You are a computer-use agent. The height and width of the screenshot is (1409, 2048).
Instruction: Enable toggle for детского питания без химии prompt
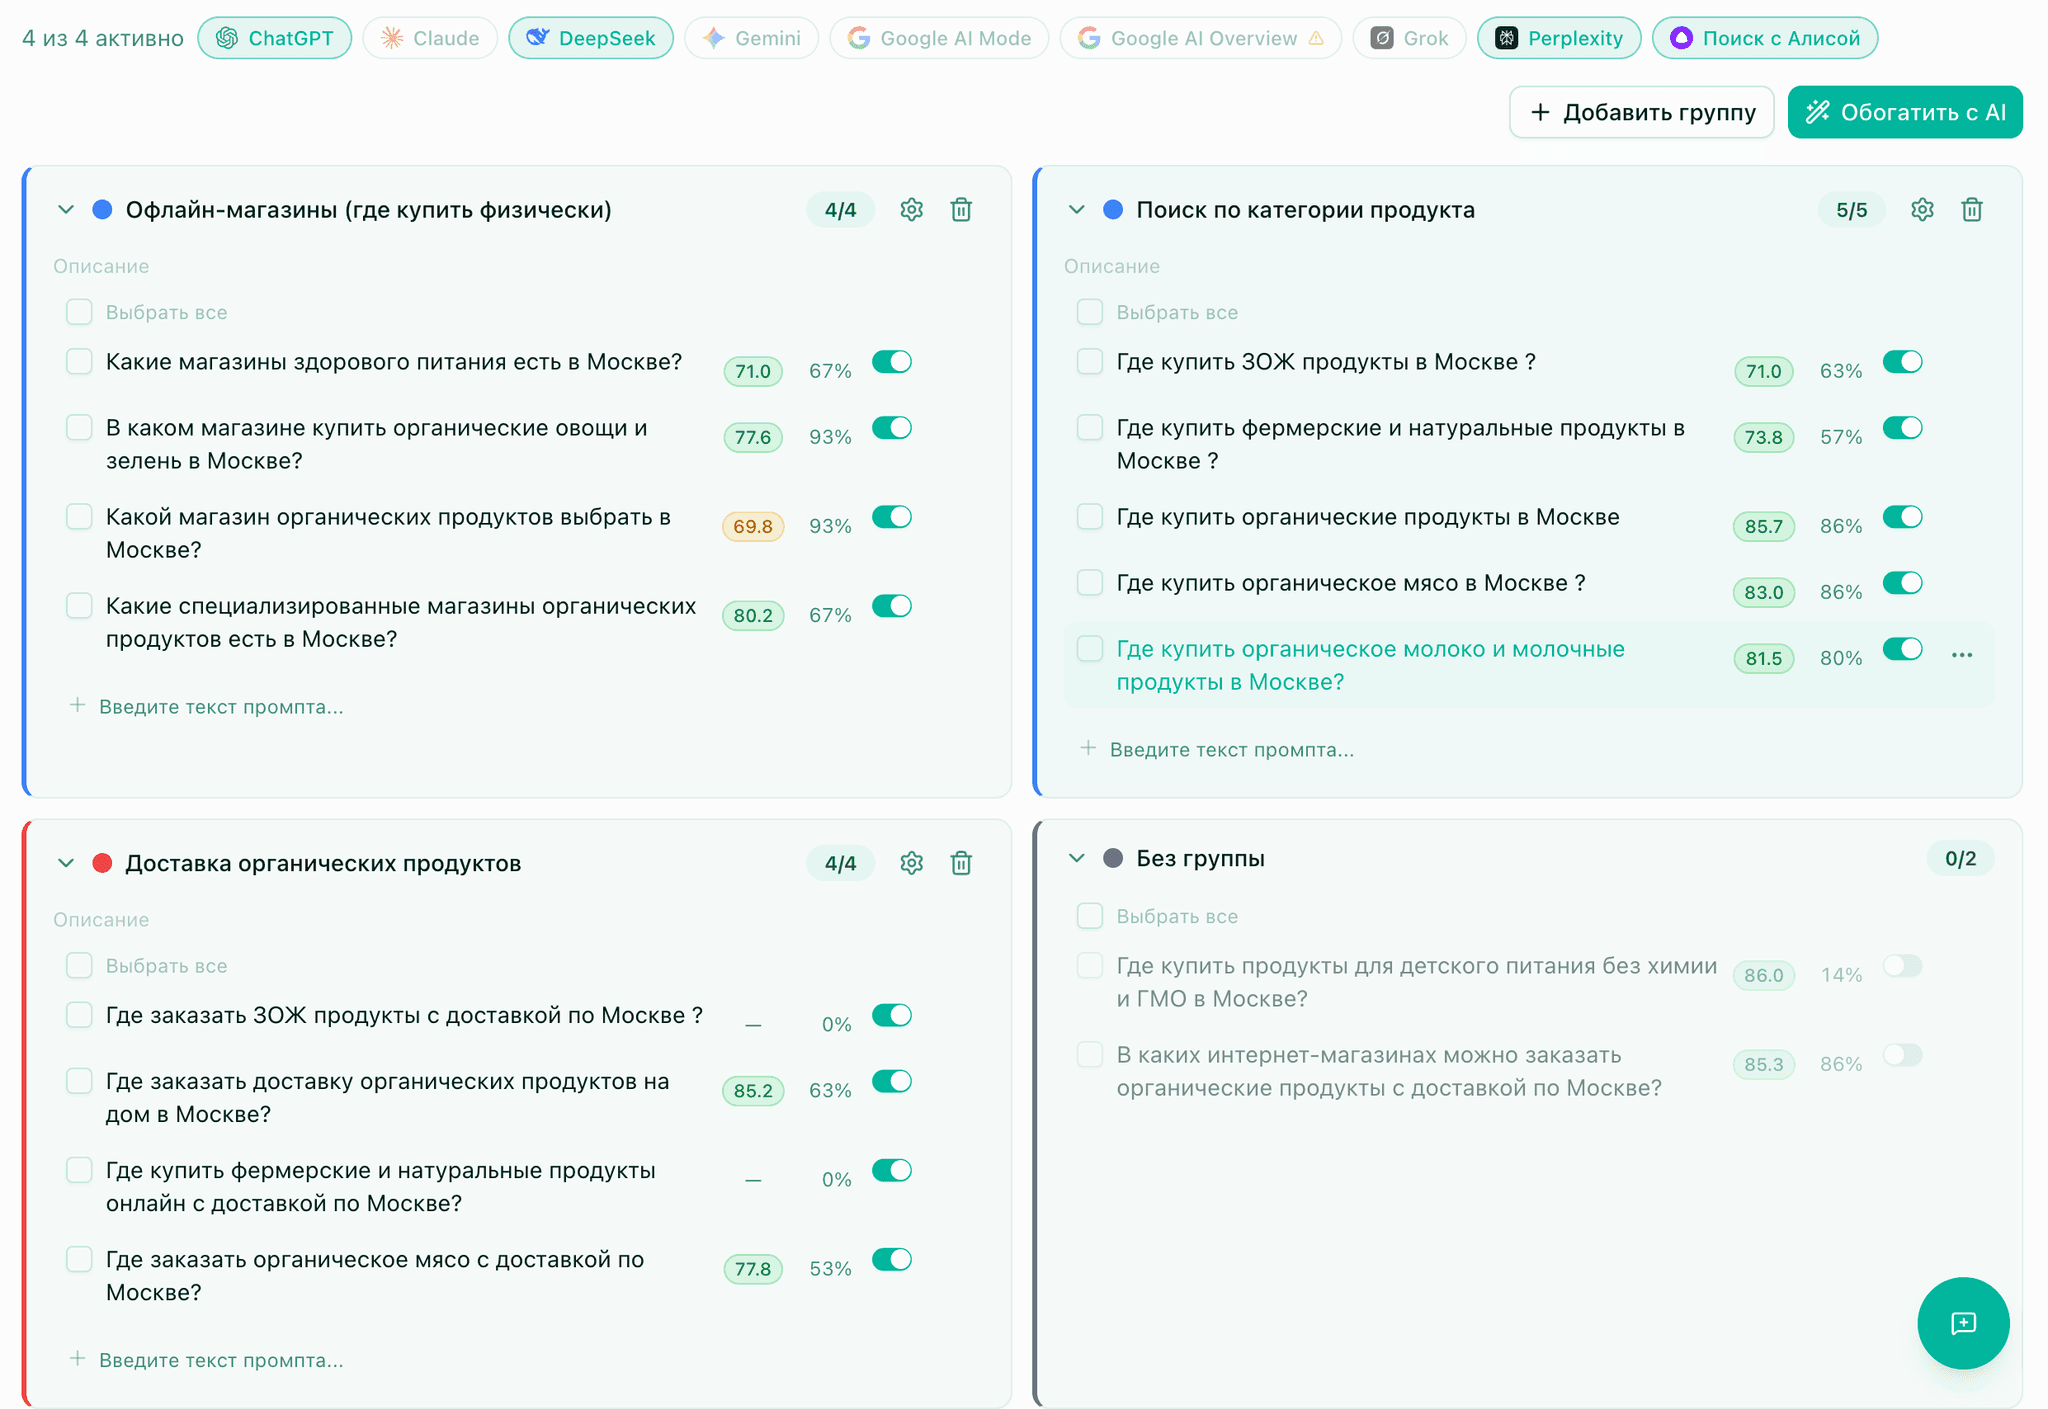[1903, 966]
